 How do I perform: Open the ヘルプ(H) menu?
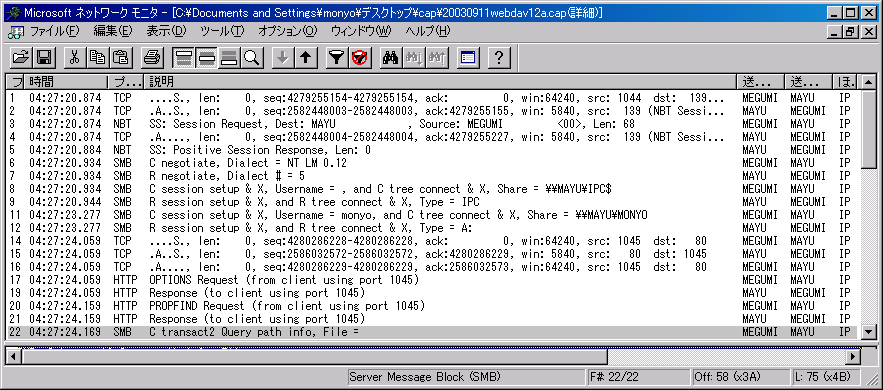(428, 32)
